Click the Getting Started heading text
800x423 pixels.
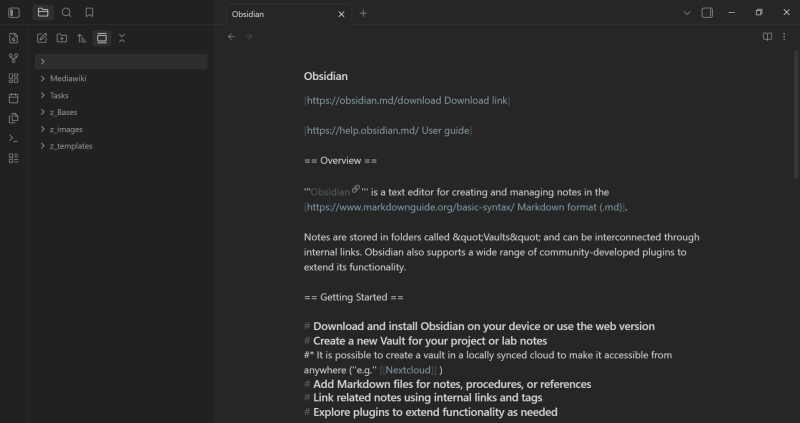[354, 297]
